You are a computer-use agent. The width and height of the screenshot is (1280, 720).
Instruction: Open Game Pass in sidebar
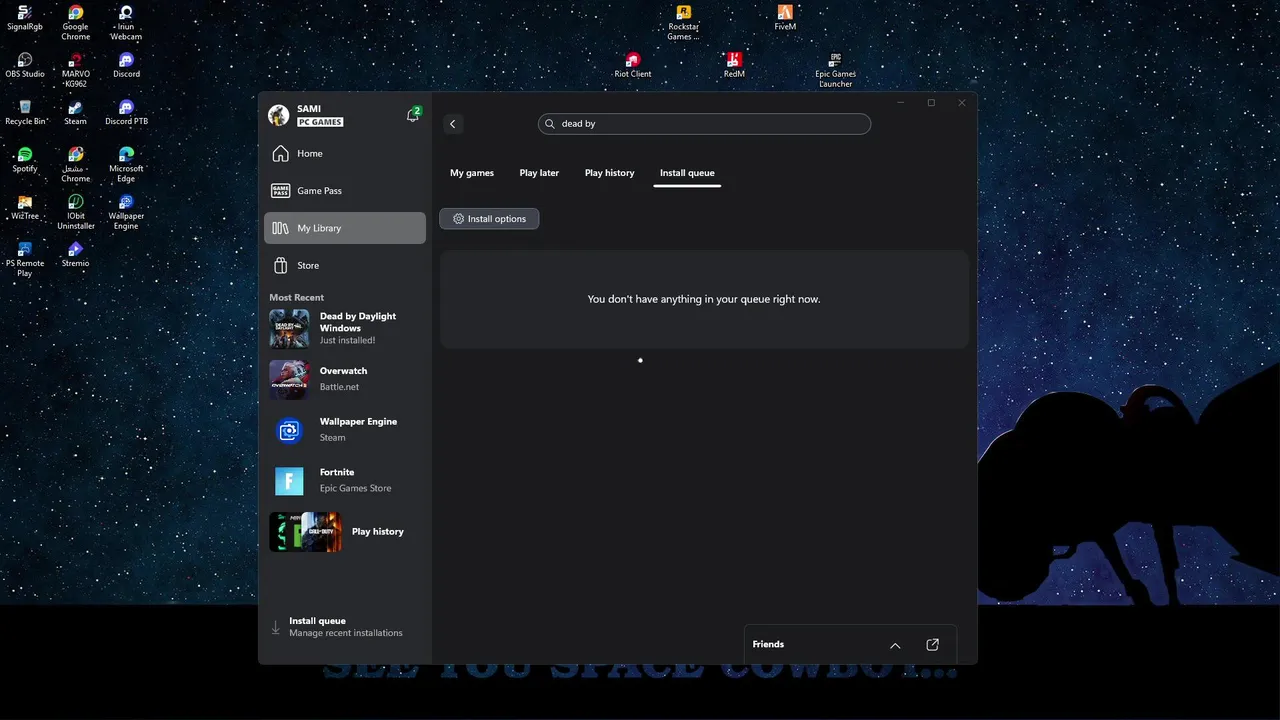345,190
